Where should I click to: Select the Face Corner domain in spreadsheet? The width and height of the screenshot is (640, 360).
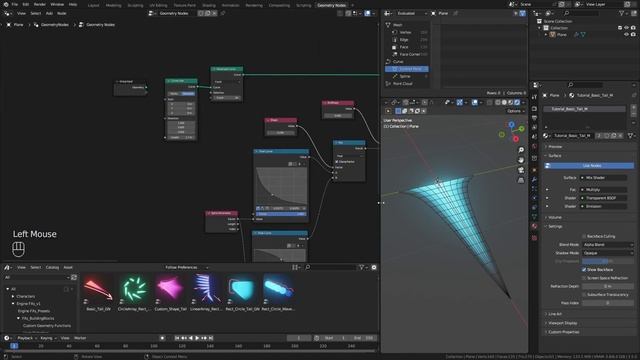[x=410, y=54]
